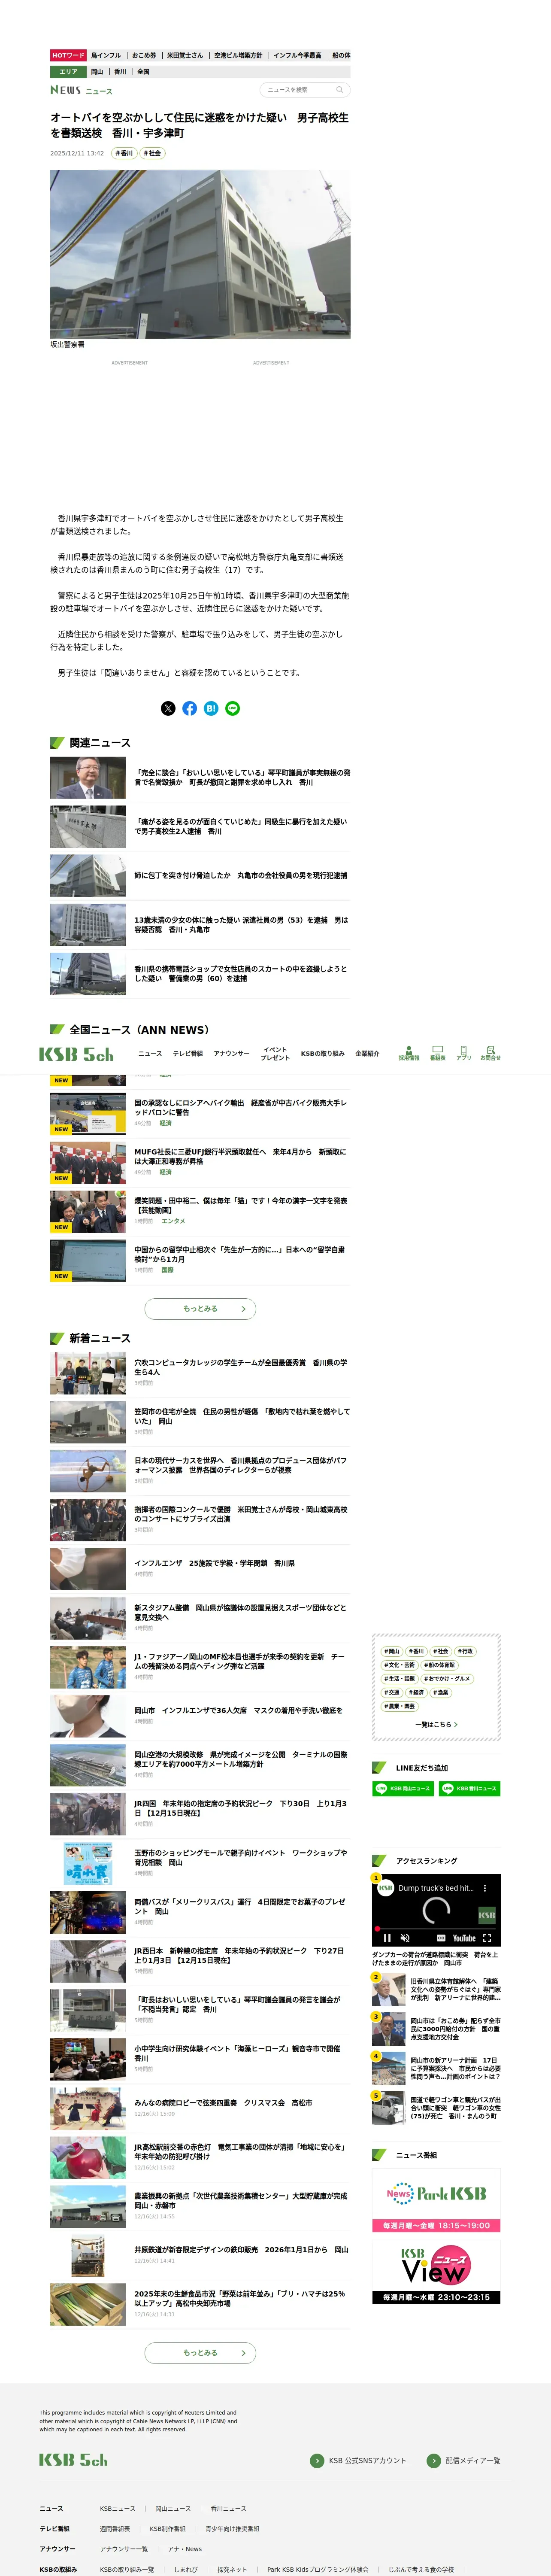Open more options dots on ranking video
Screen dimensions: 551x2576
[x=485, y=1888]
